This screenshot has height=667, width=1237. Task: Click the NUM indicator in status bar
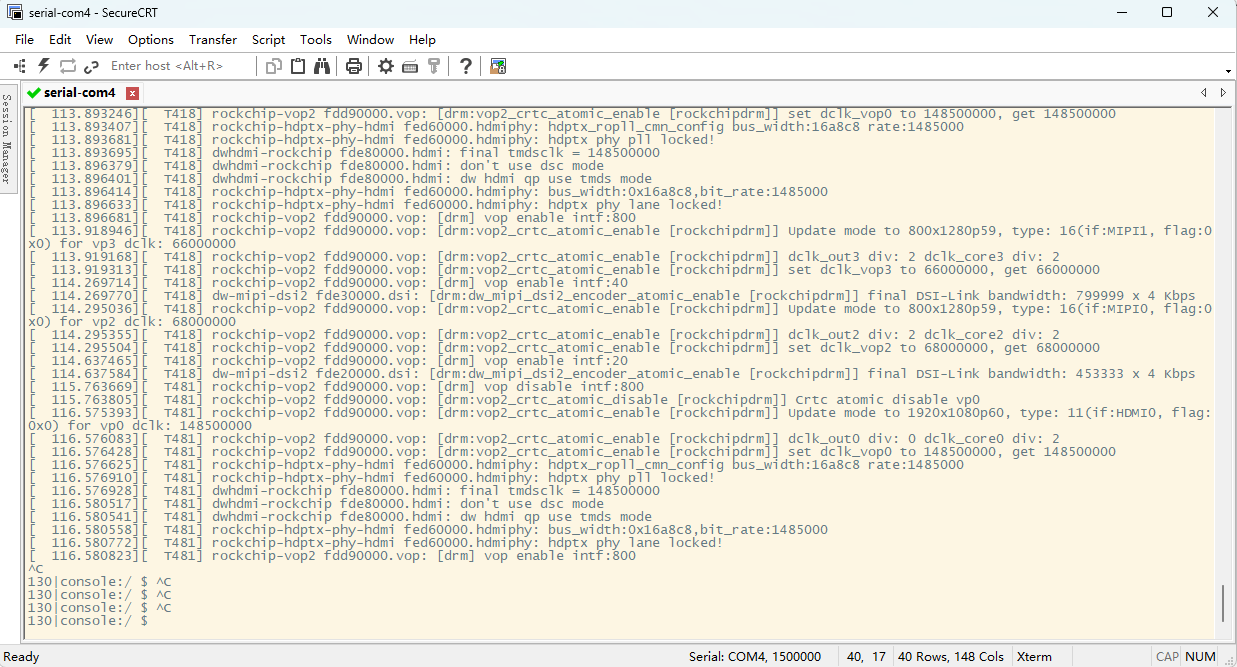[1200, 657]
